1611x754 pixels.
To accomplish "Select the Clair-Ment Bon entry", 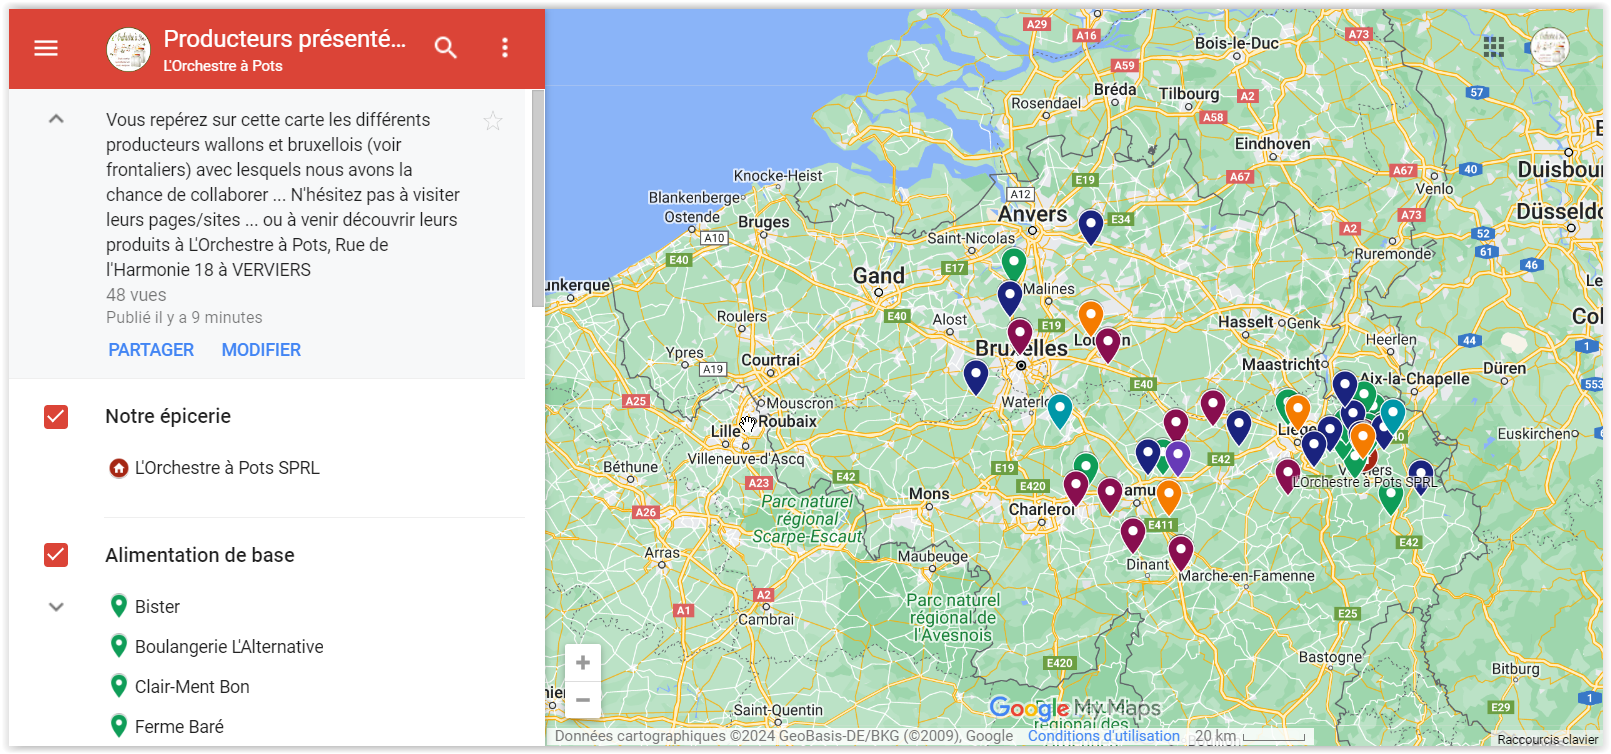I will [x=192, y=687].
